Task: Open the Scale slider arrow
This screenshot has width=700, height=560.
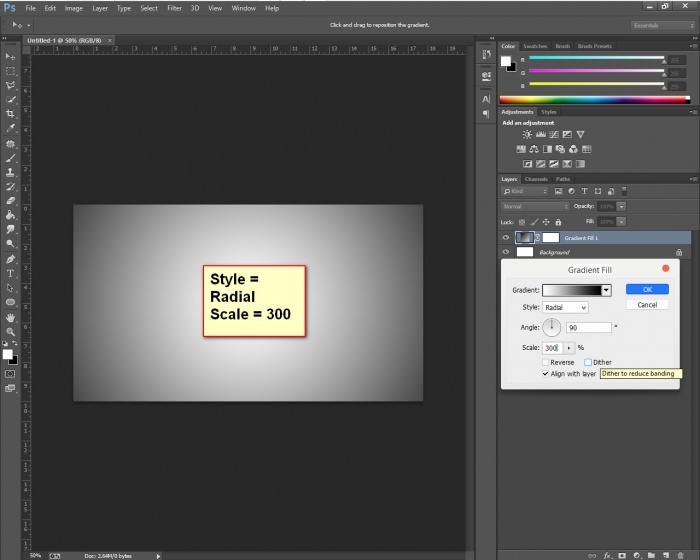Action: point(569,347)
